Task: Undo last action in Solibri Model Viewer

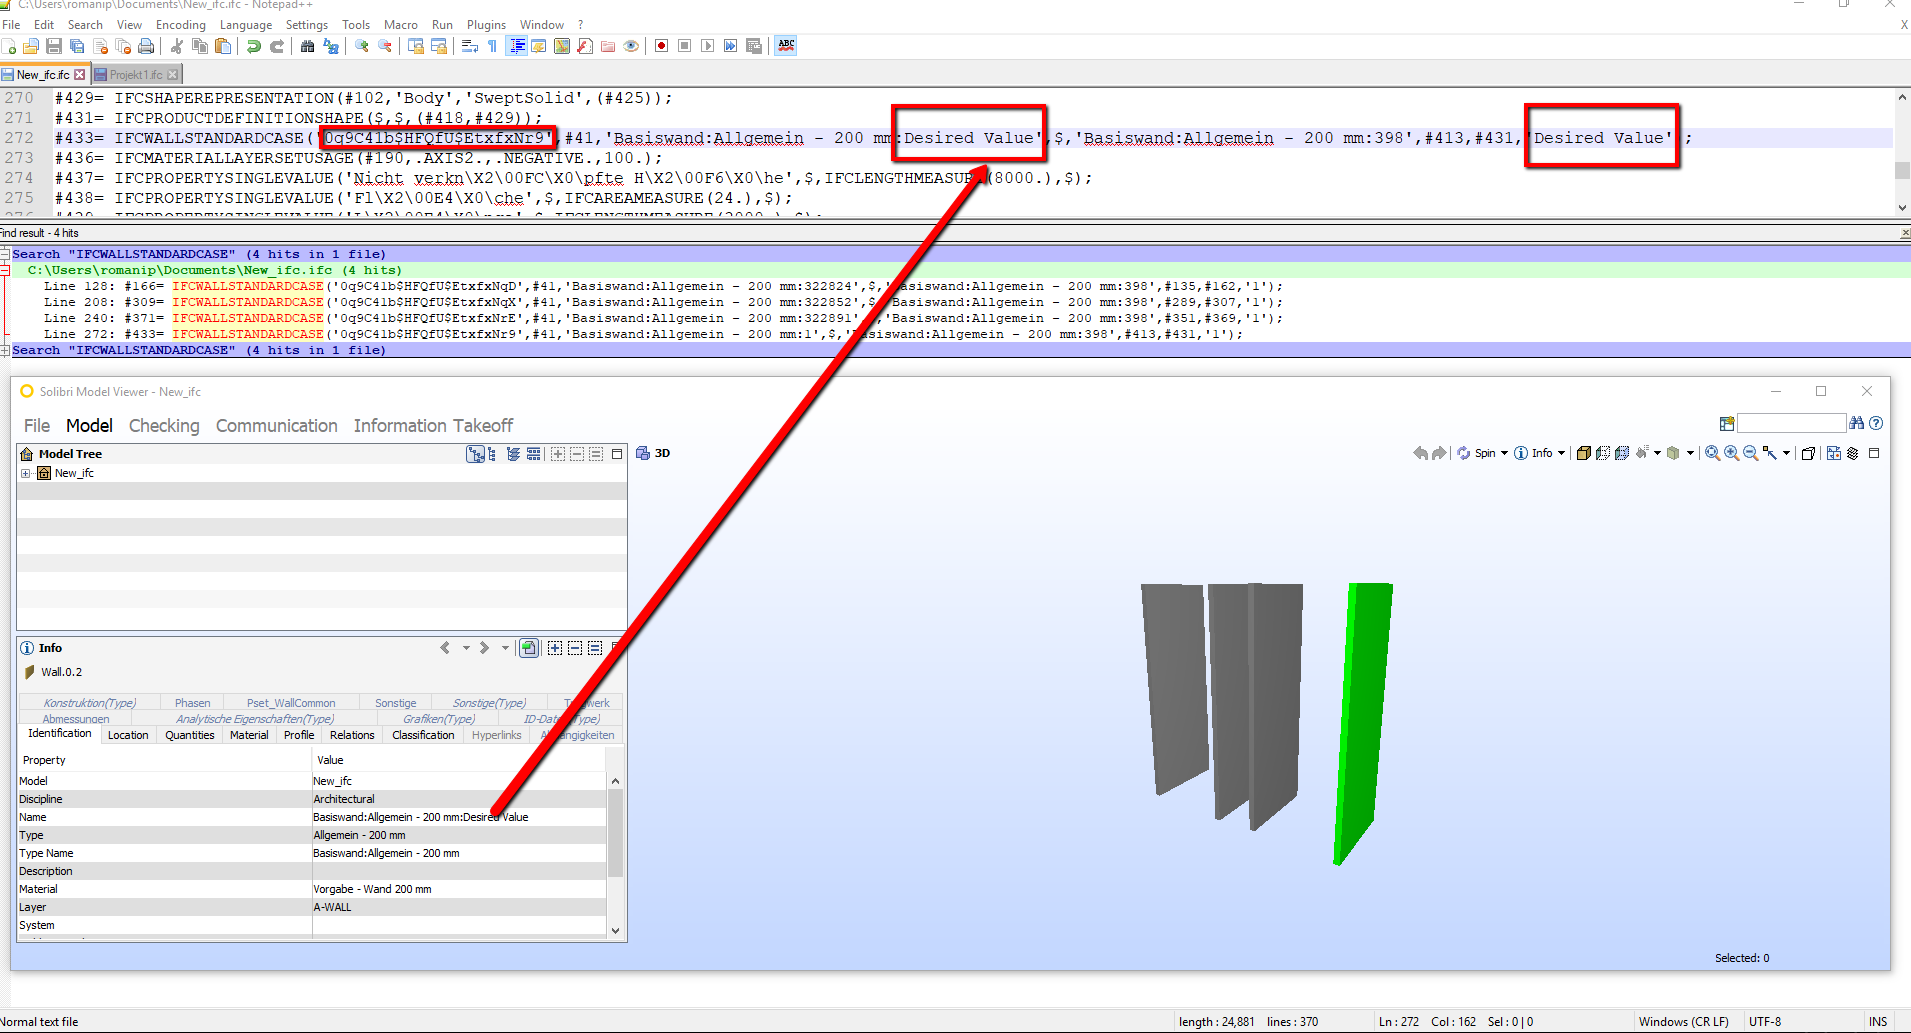Action: point(1420,453)
